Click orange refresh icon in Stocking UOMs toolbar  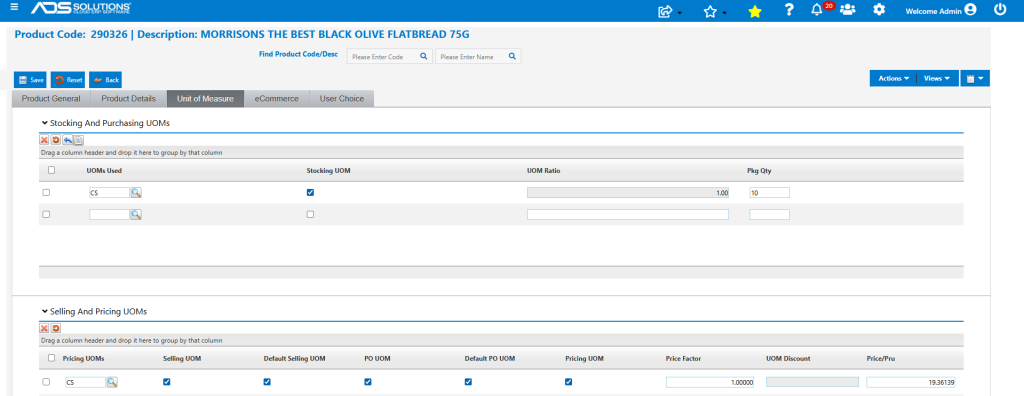pos(56,140)
